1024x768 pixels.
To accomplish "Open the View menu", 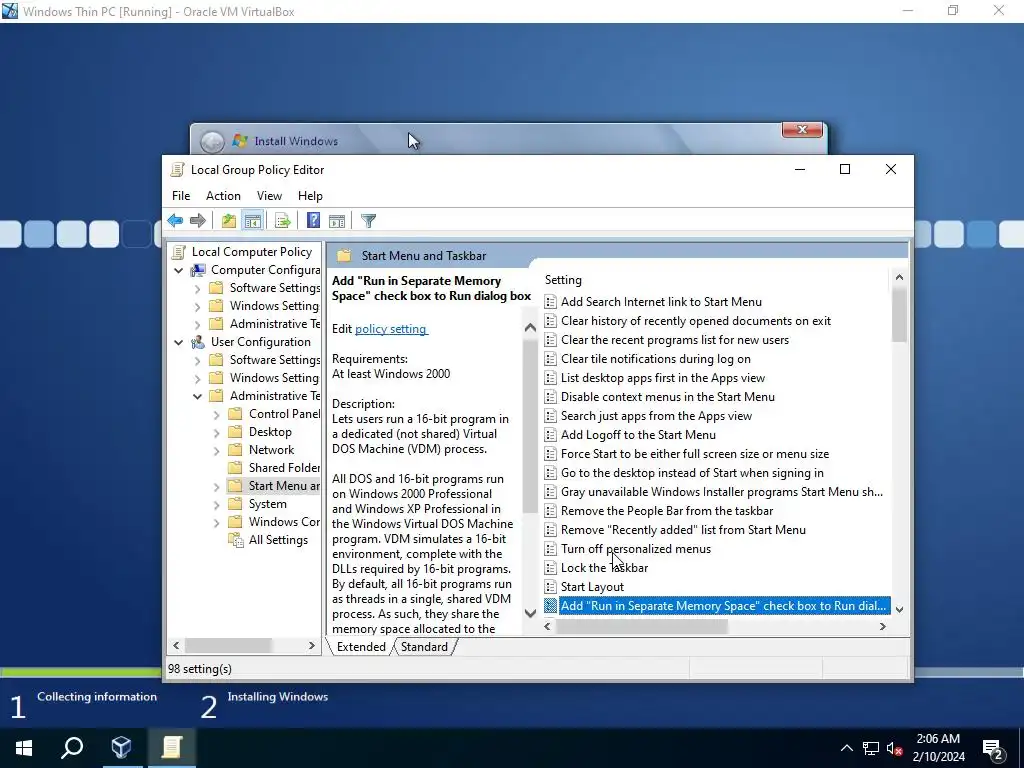I will coord(269,196).
